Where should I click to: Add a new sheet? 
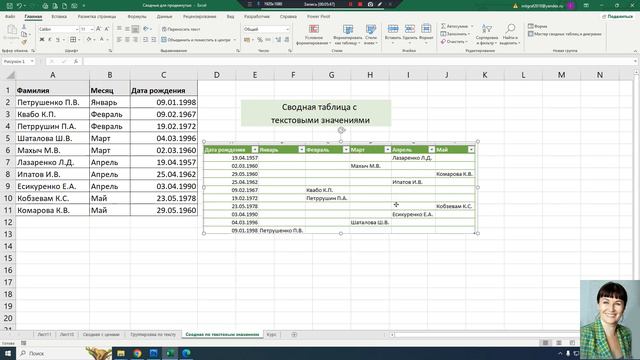pyautogui.click(x=294, y=334)
